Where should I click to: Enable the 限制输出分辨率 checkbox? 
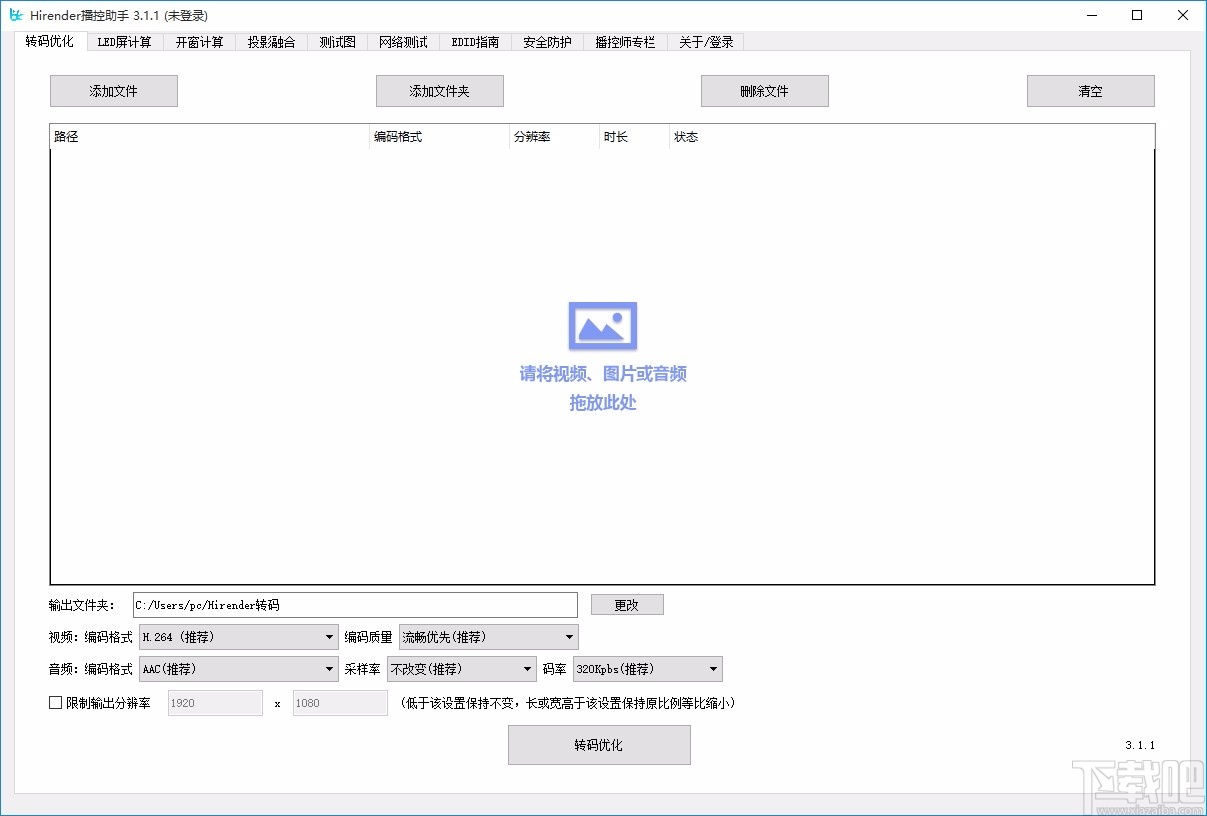(55, 703)
